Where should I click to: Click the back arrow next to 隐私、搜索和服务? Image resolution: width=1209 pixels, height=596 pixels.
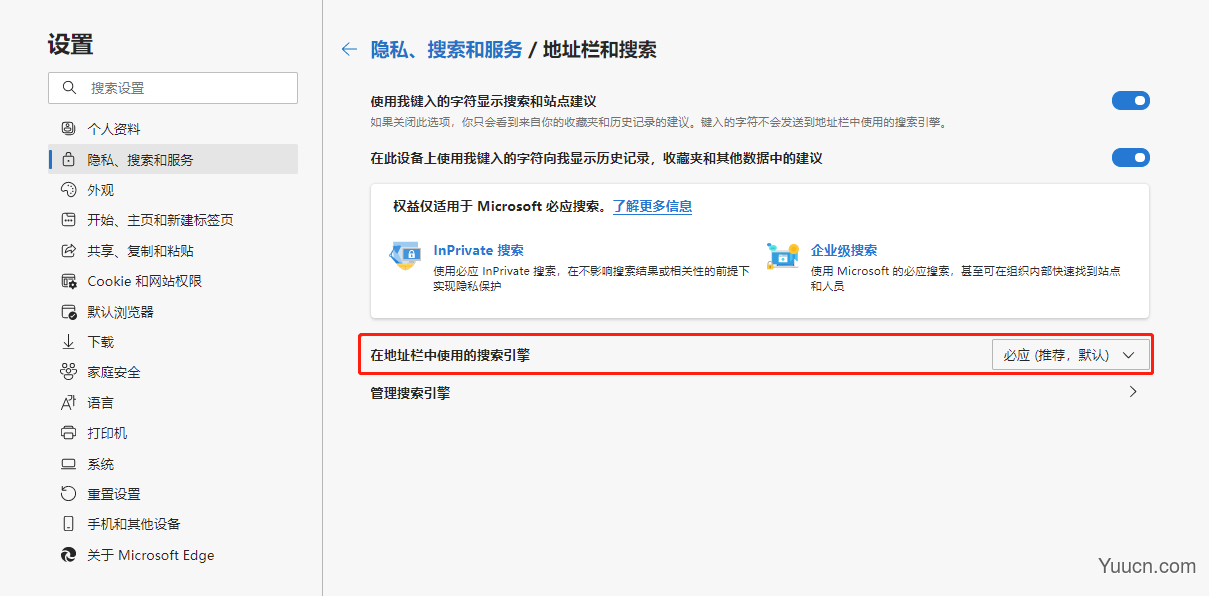point(349,49)
